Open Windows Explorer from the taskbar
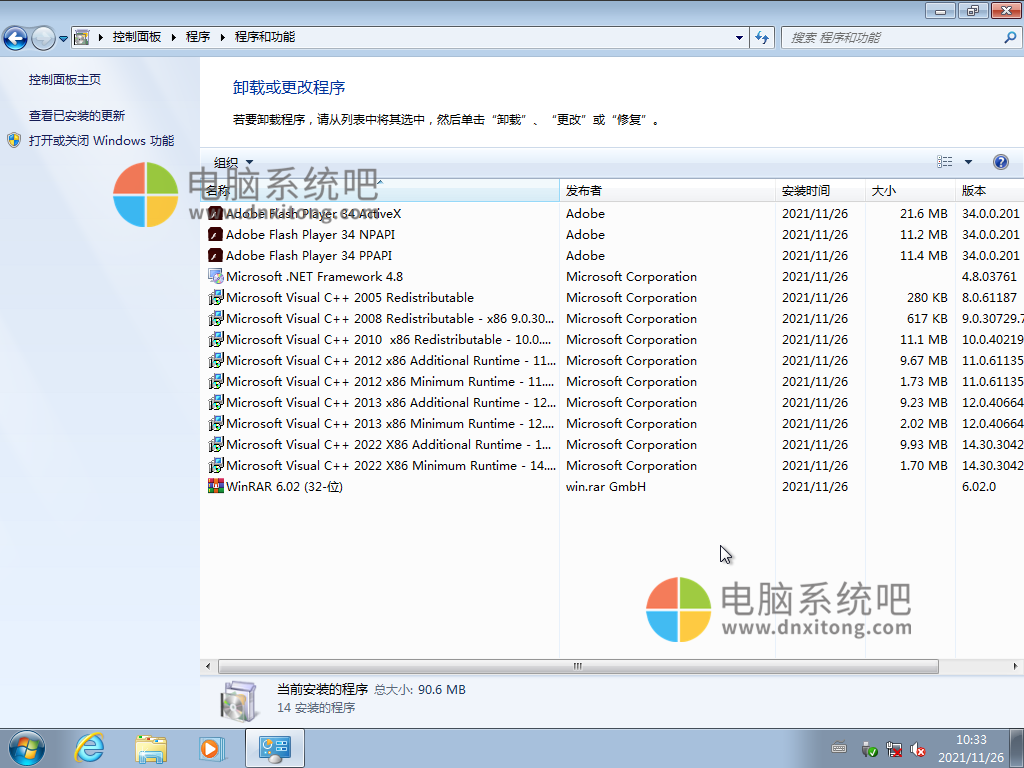The width and height of the screenshot is (1024, 768). click(151, 748)
